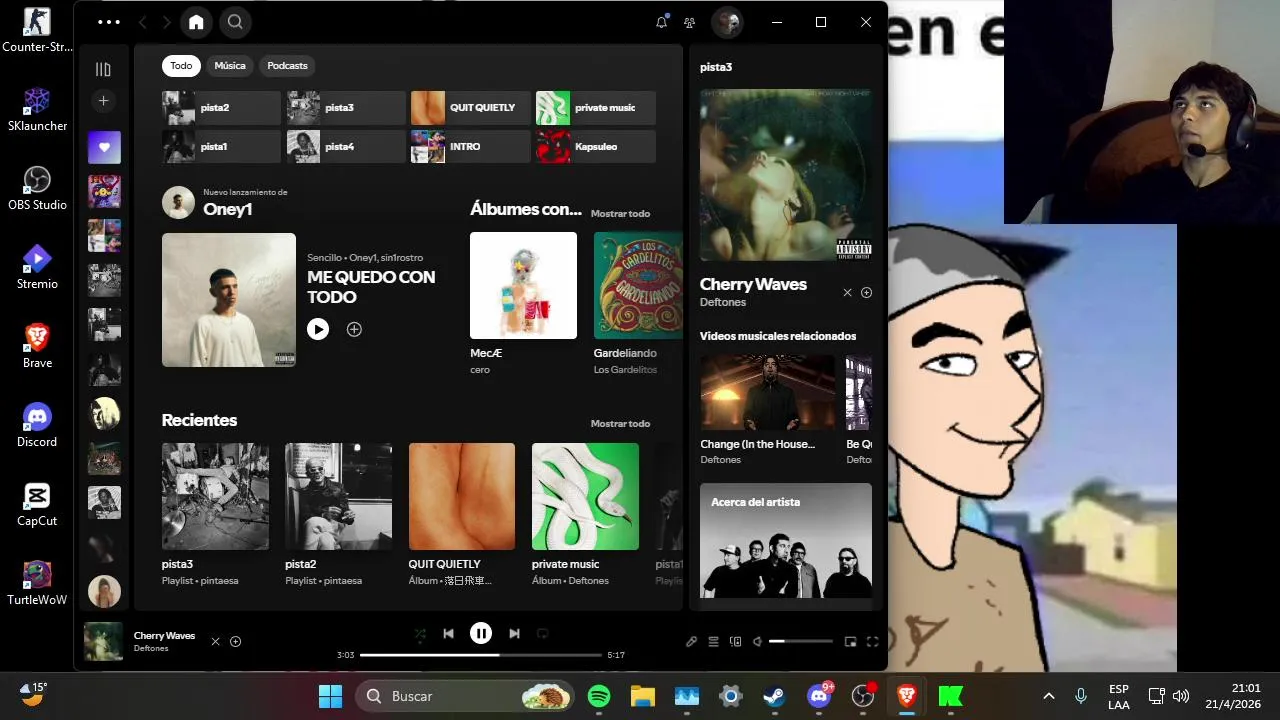Open connect to a device
Viewport: 1280px width, 720px height.
[736, 642]
